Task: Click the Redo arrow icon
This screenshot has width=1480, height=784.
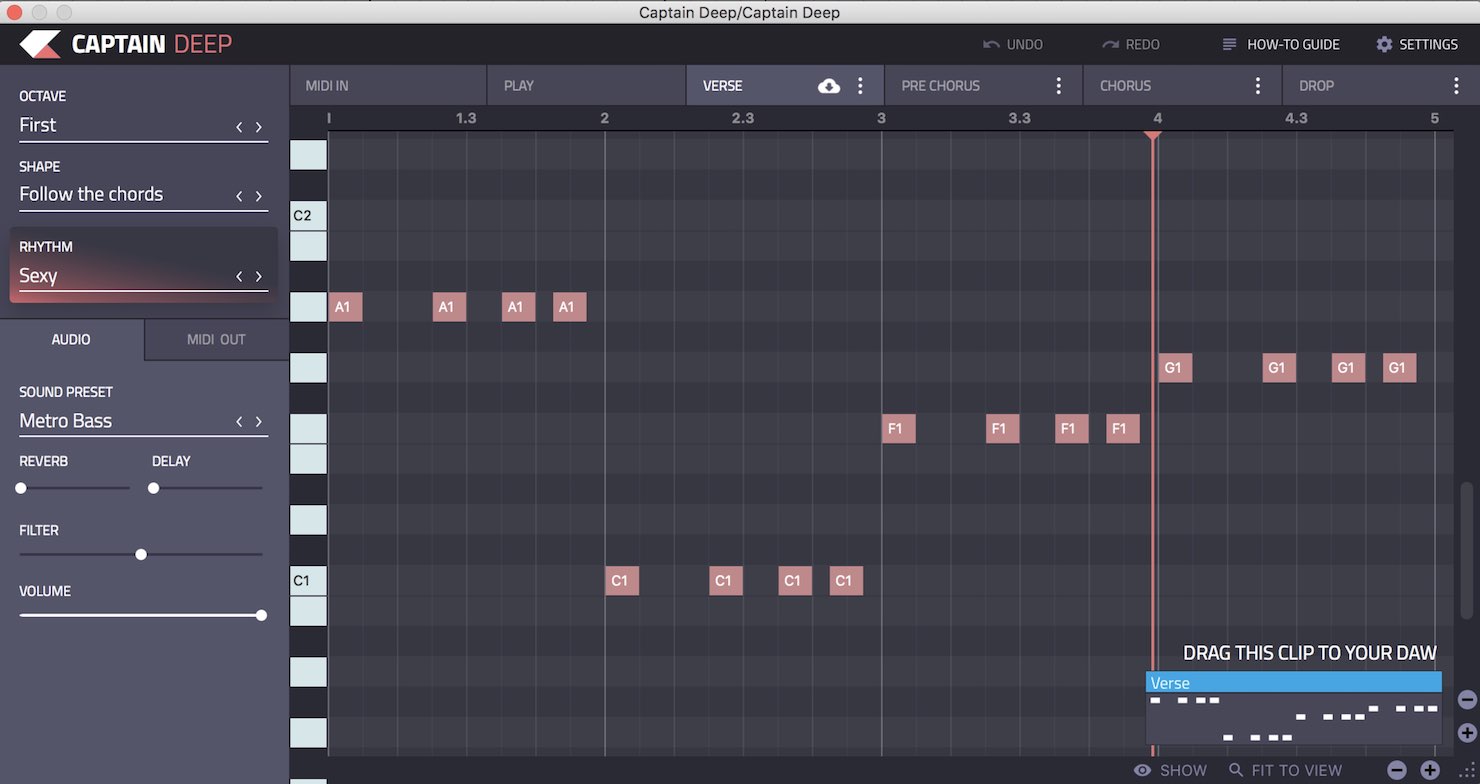Action: [1110, 44]
